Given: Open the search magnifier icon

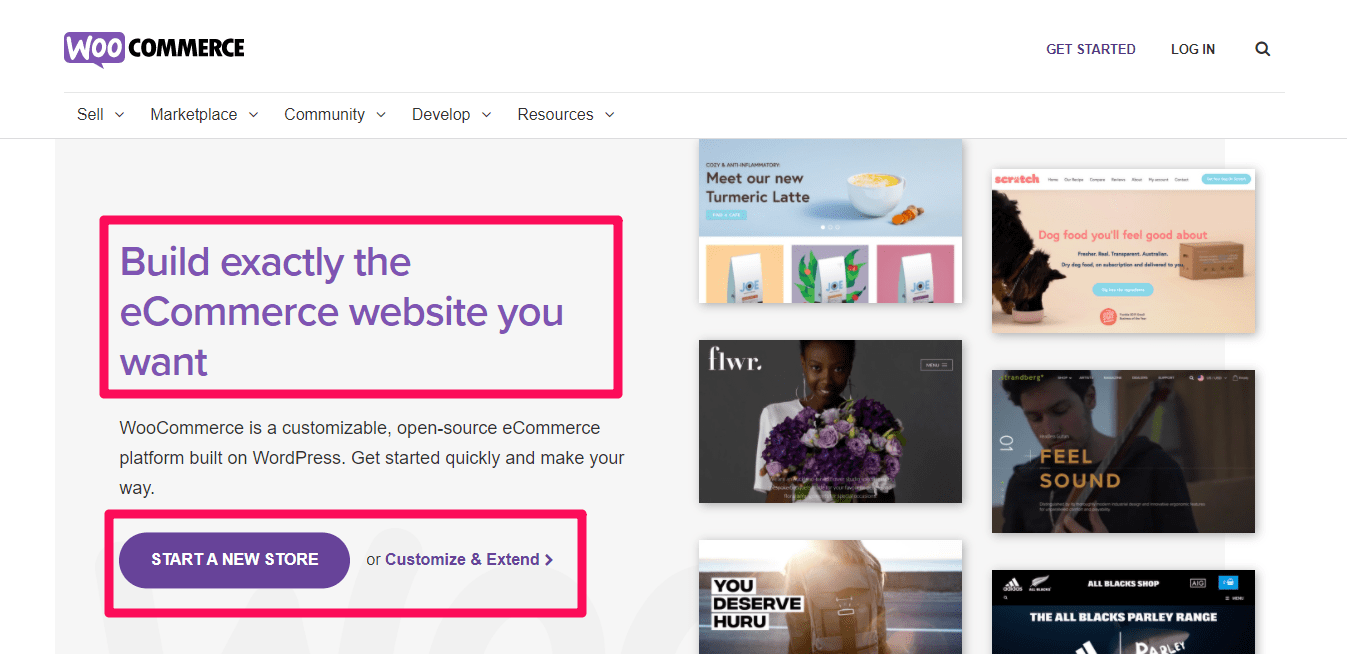Looking at the screenshot, I should (1262, 49).
